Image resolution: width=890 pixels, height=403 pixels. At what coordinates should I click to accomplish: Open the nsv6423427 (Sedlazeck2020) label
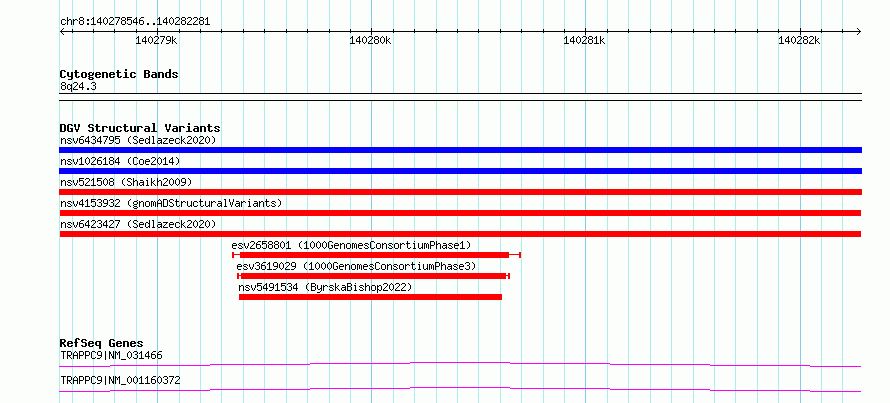coord(138,224)
